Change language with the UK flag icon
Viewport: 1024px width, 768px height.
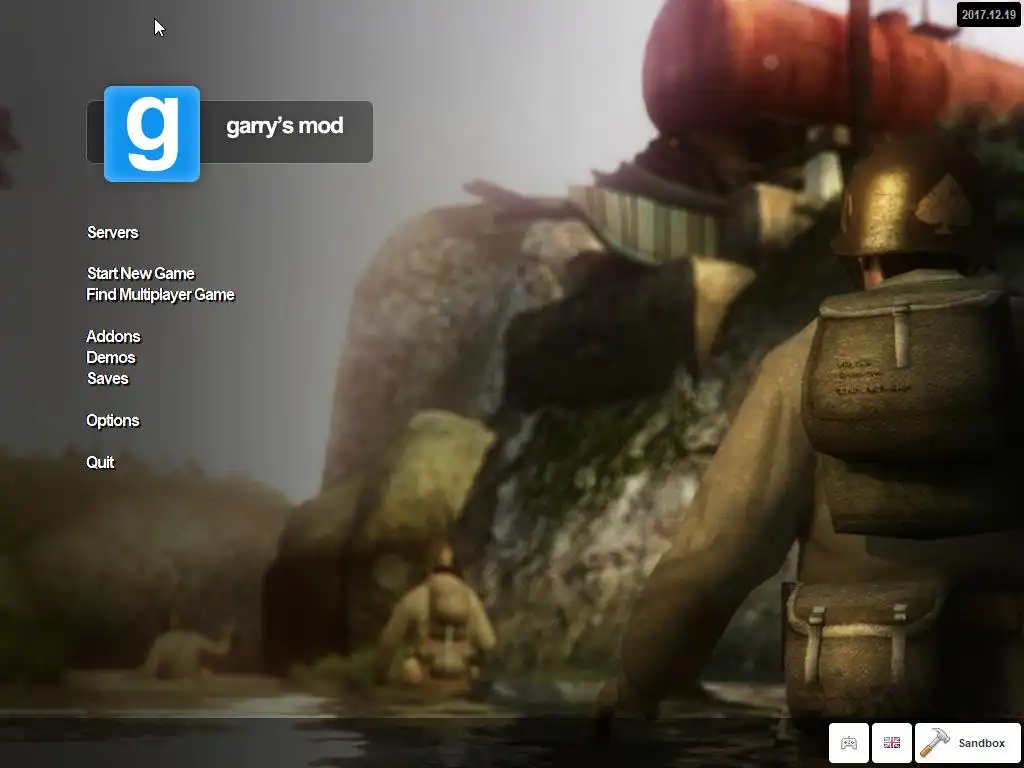pos(891,743)
